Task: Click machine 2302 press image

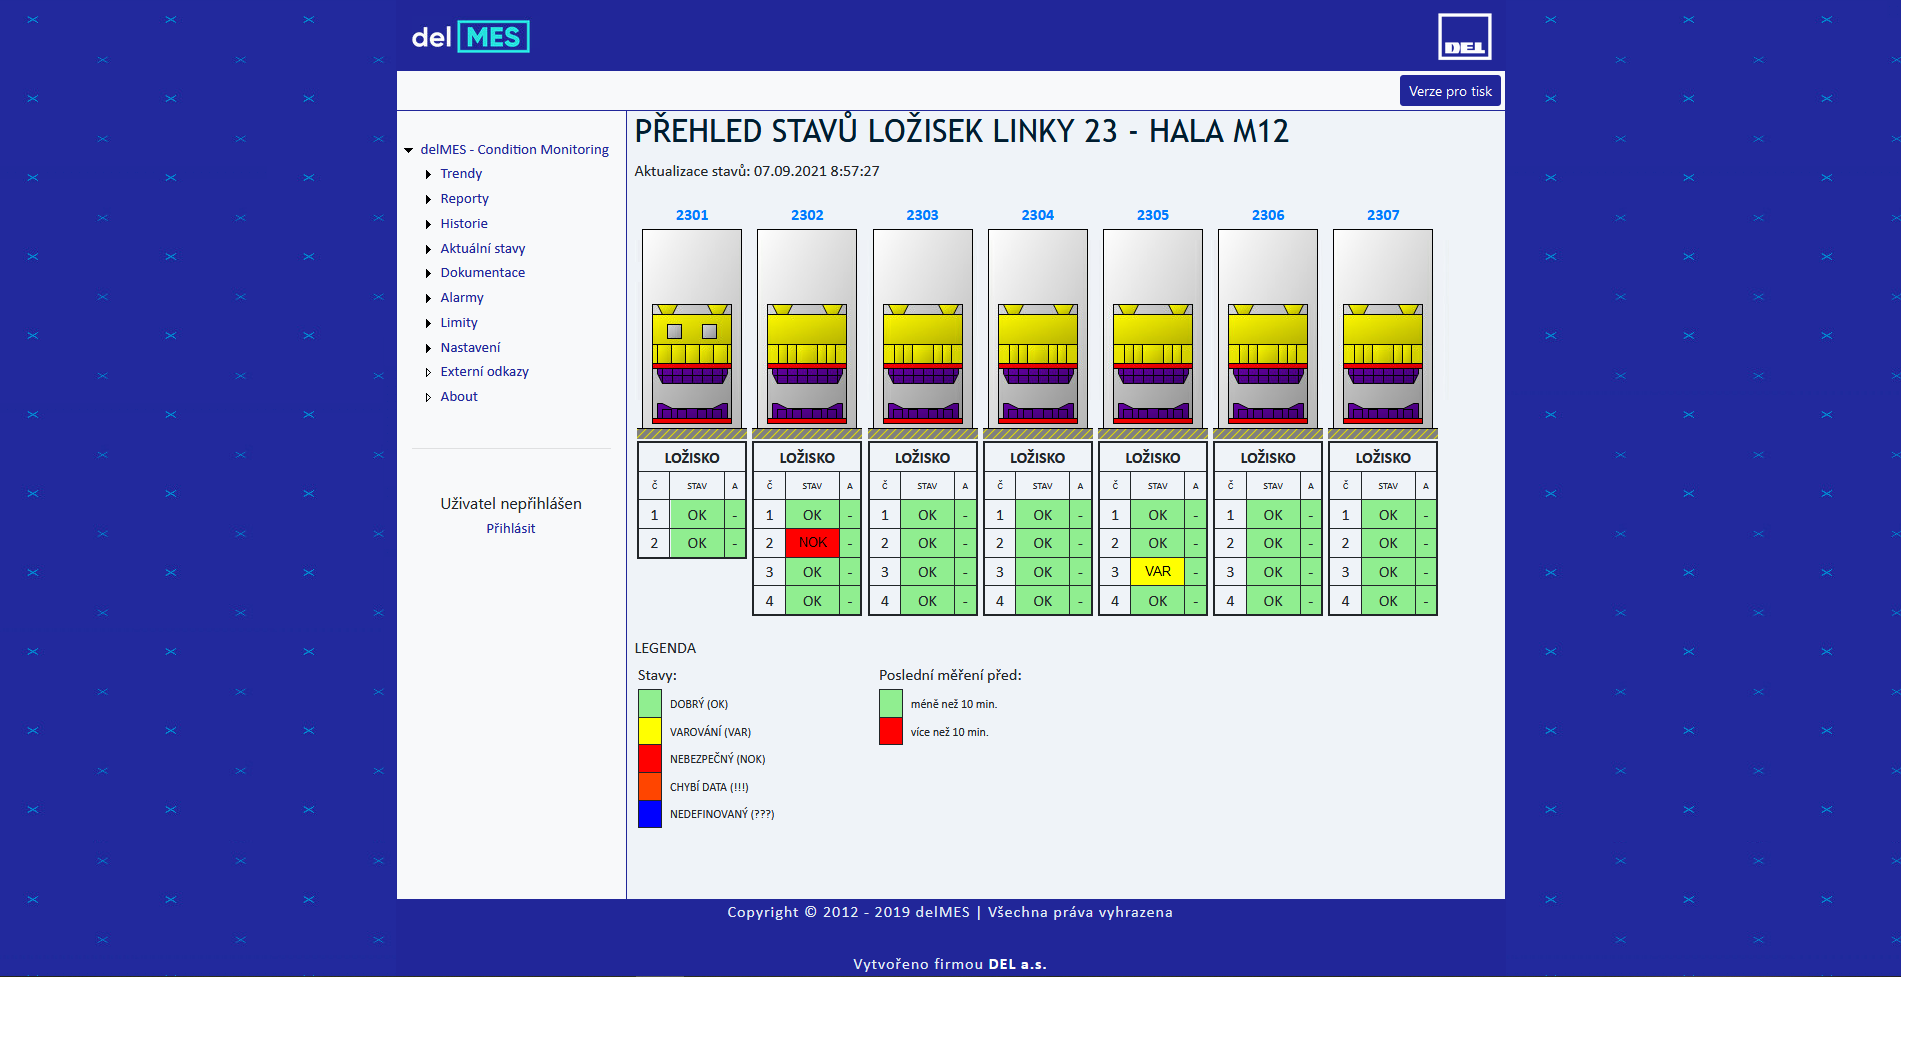Action: coord(807,330)
